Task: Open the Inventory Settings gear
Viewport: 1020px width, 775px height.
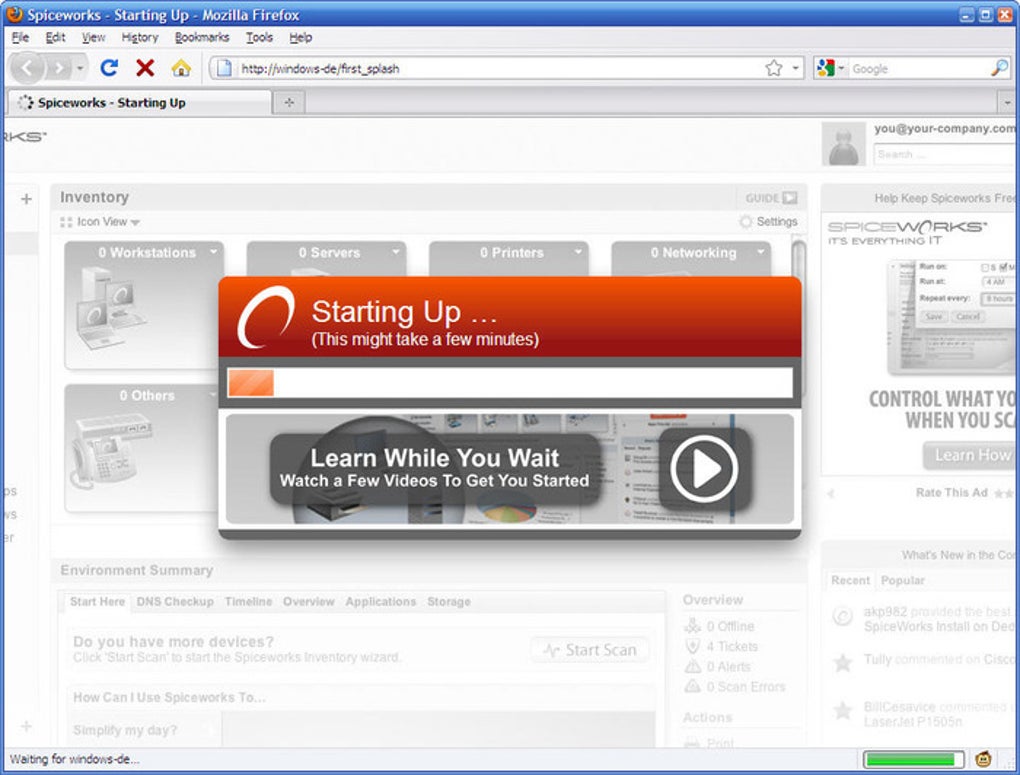Action: 745,221
